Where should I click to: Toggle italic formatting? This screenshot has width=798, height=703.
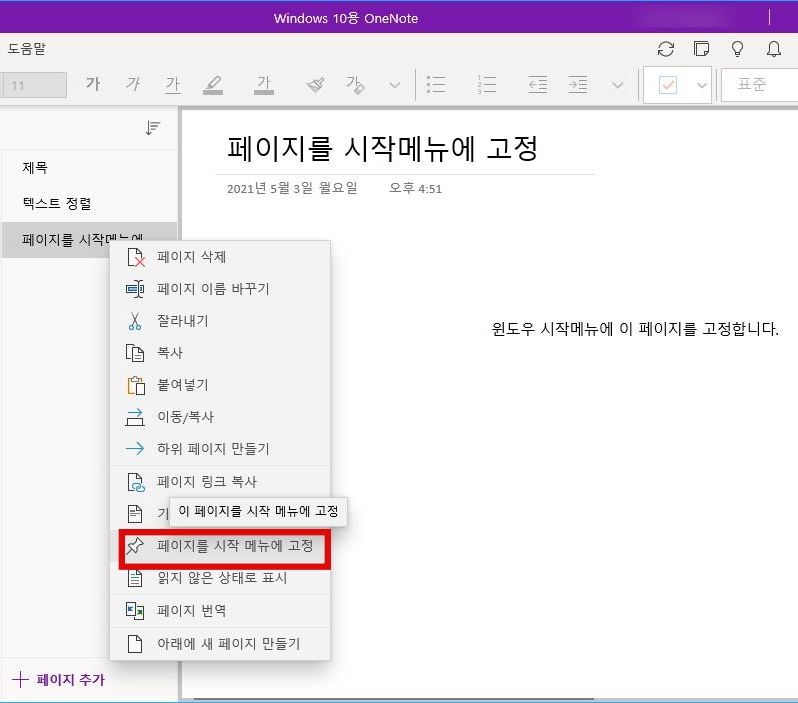coord(133,84)
